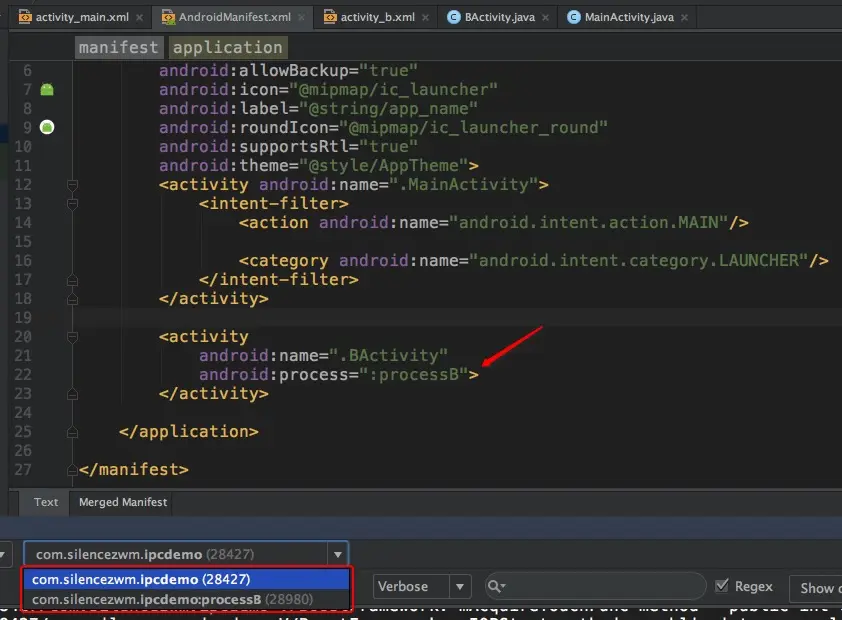
Task: Switch to the AndroidManifest.xml tab
Action: pyautogui.click(x=235, y=17)
